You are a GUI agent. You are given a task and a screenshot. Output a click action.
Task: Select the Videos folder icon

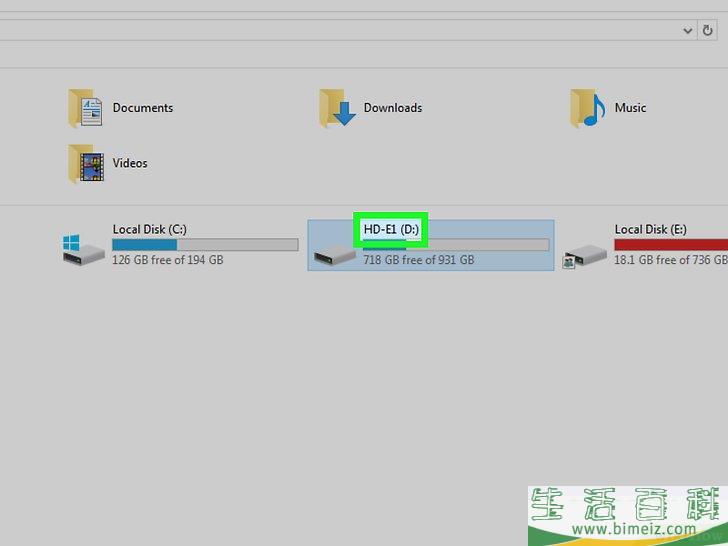point(86,164)
